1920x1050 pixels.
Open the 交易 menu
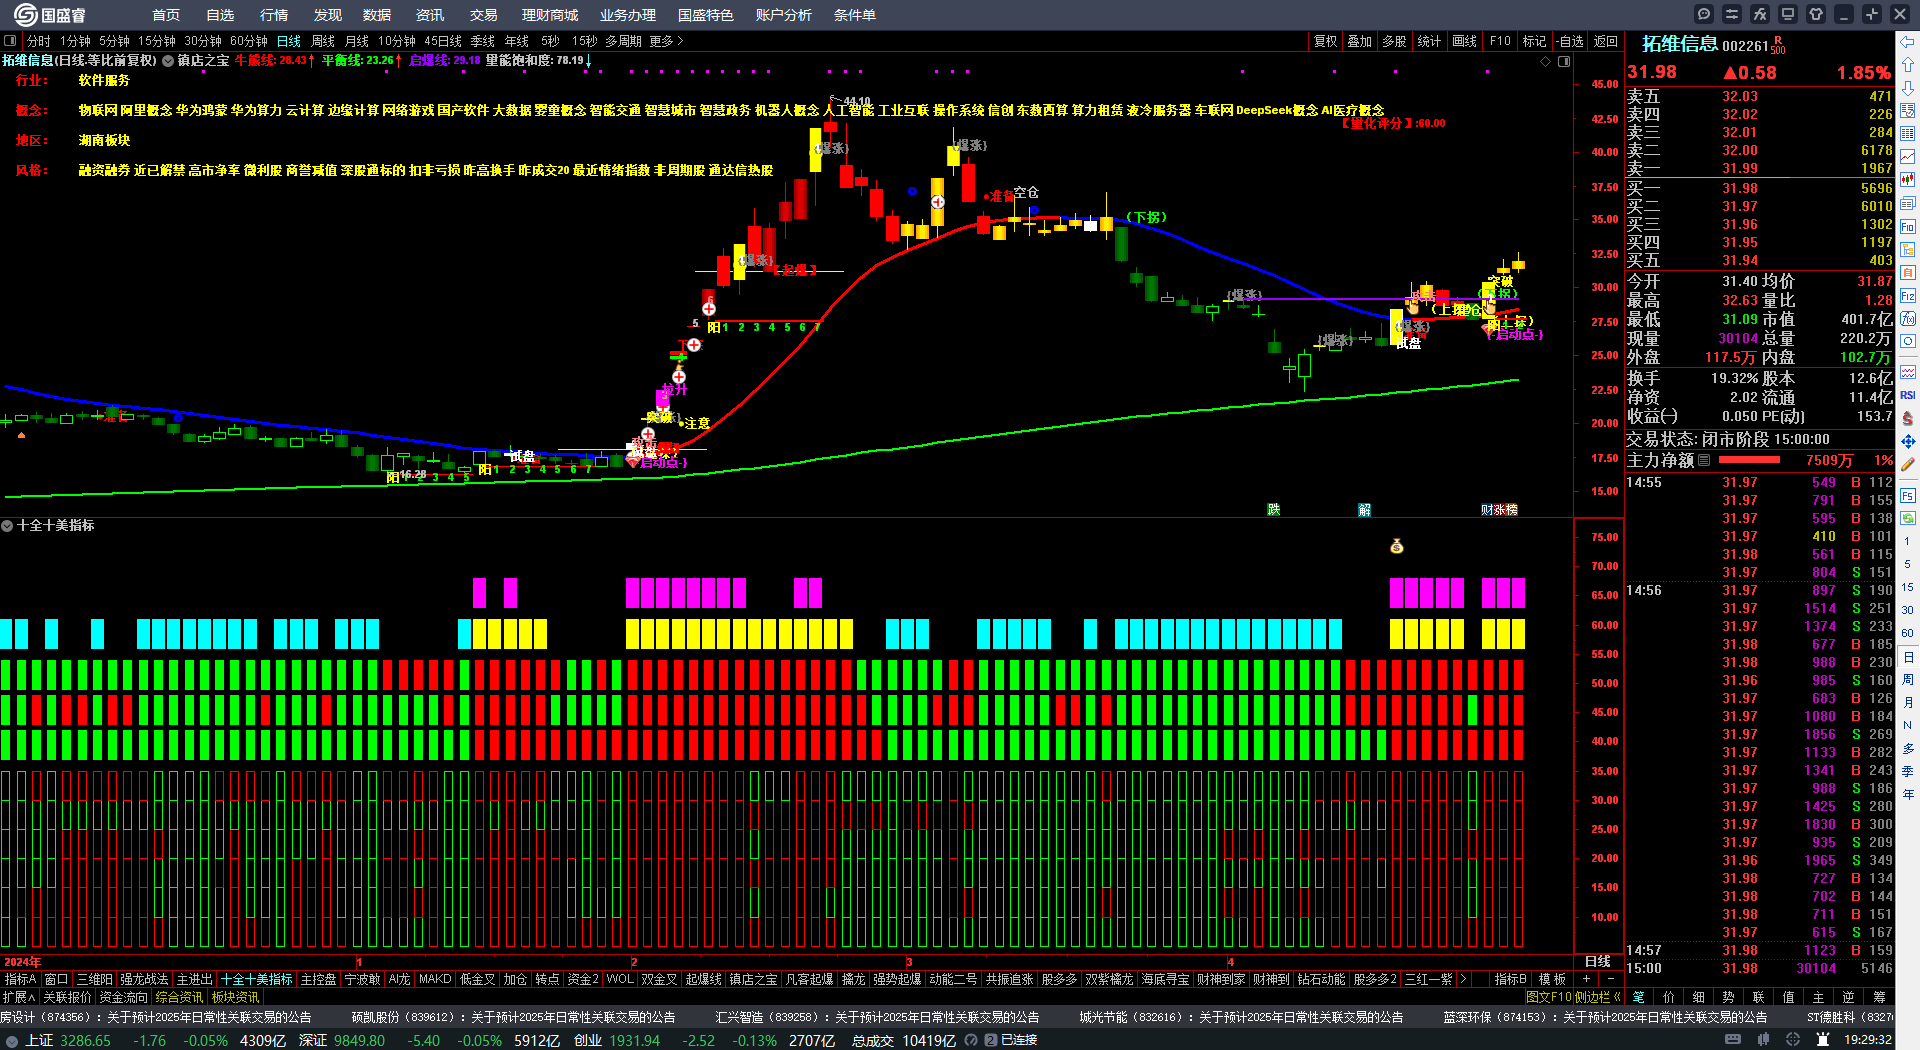[484, 15]
